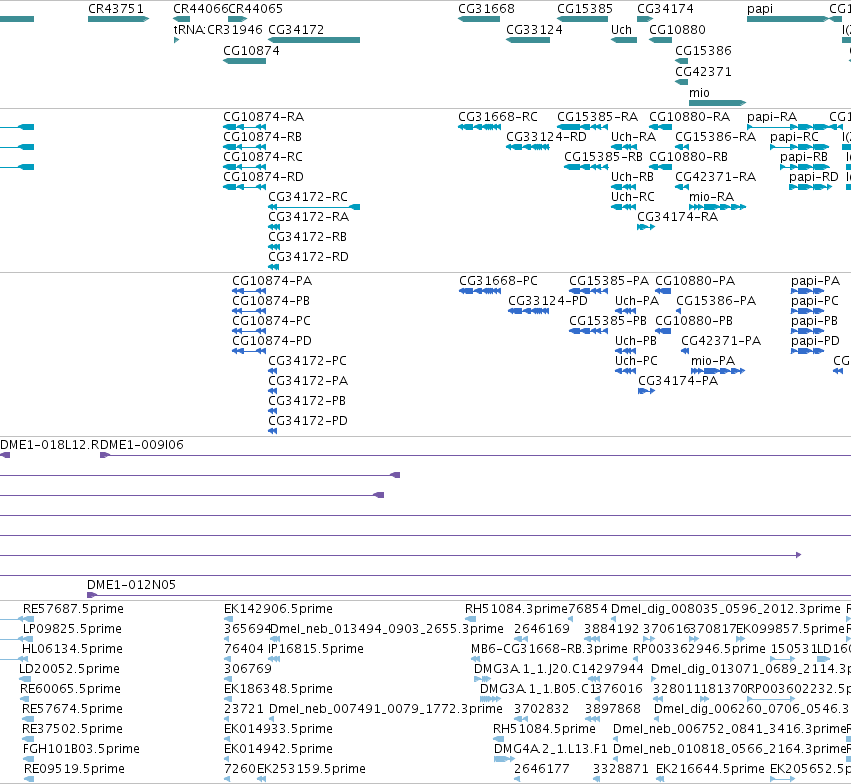Pick the CG10874-RA transcript label
The image size is (851, 784).
point(264,117)
